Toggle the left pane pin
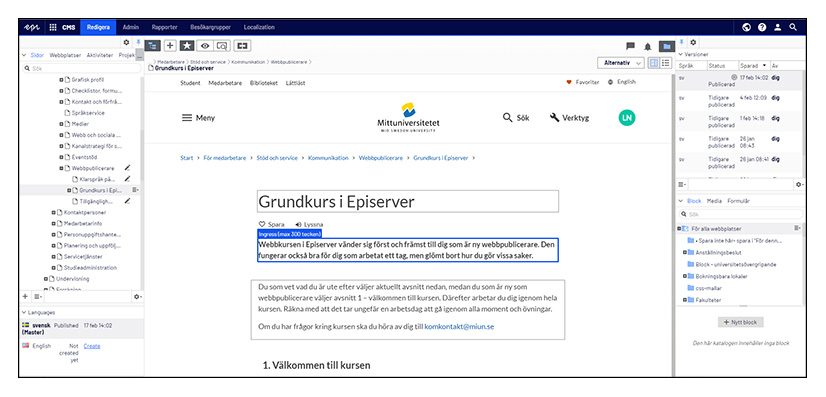 coord(138,42)
